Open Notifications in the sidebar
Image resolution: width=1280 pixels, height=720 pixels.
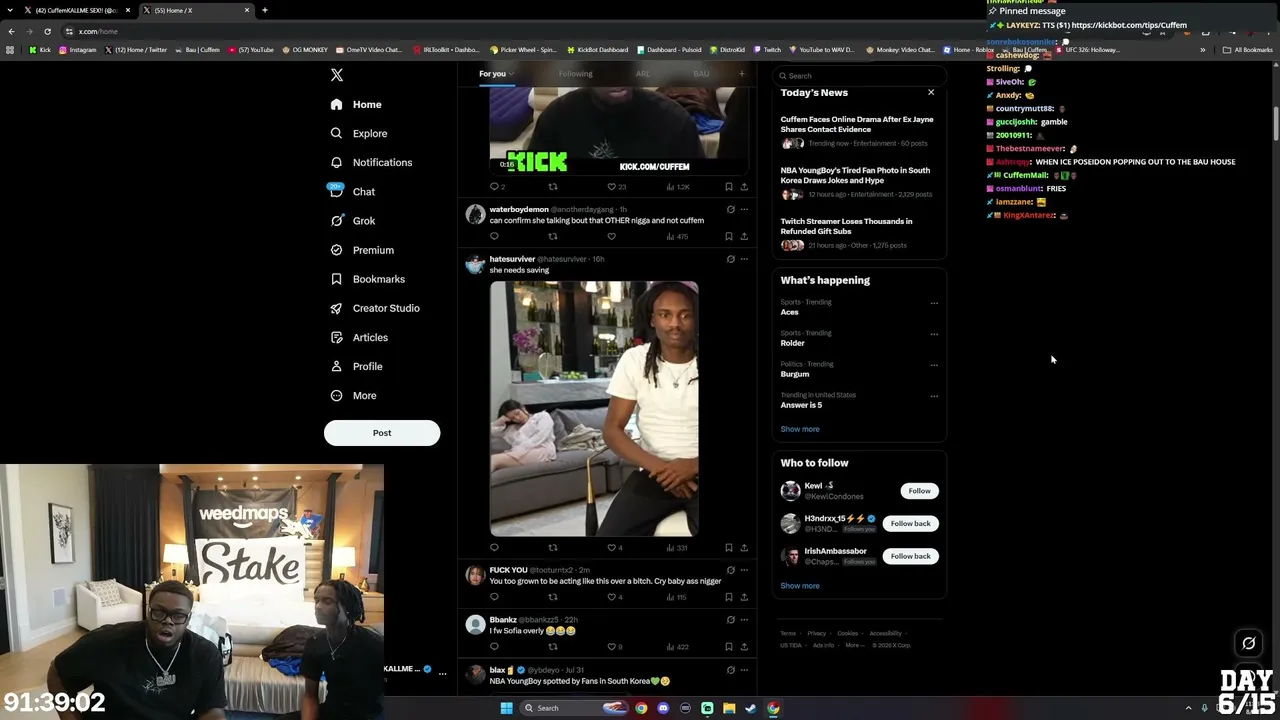(371, 162)
